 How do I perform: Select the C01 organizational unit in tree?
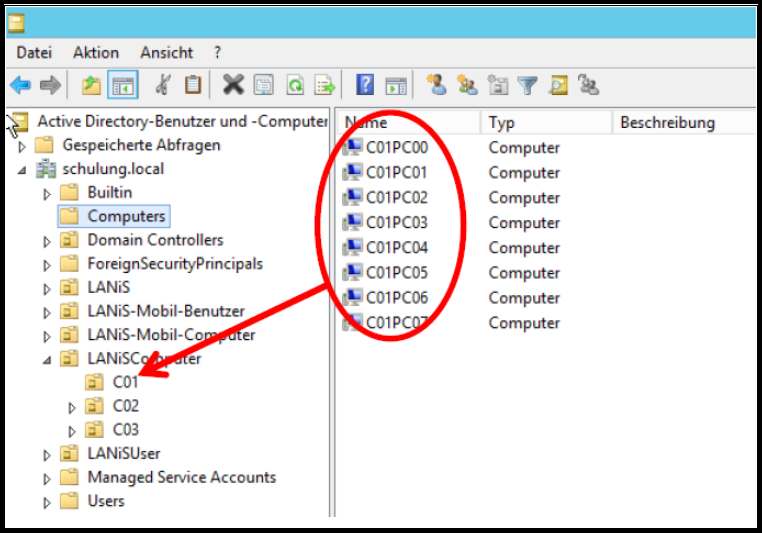coord(125,382)
